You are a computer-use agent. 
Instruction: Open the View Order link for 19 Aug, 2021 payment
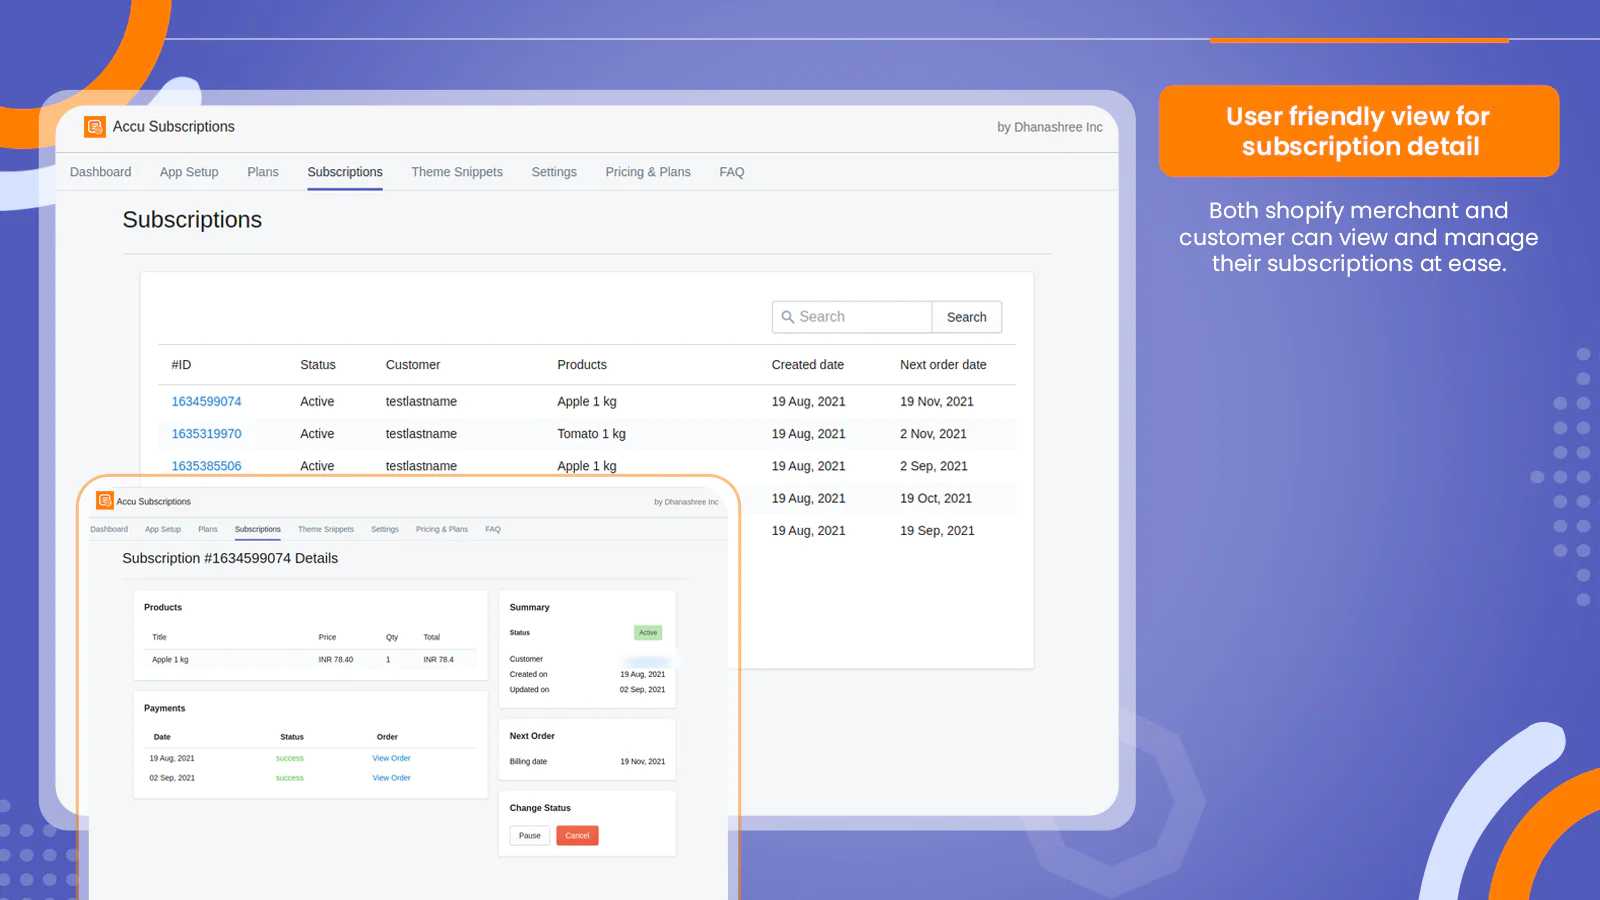[391, 758]
